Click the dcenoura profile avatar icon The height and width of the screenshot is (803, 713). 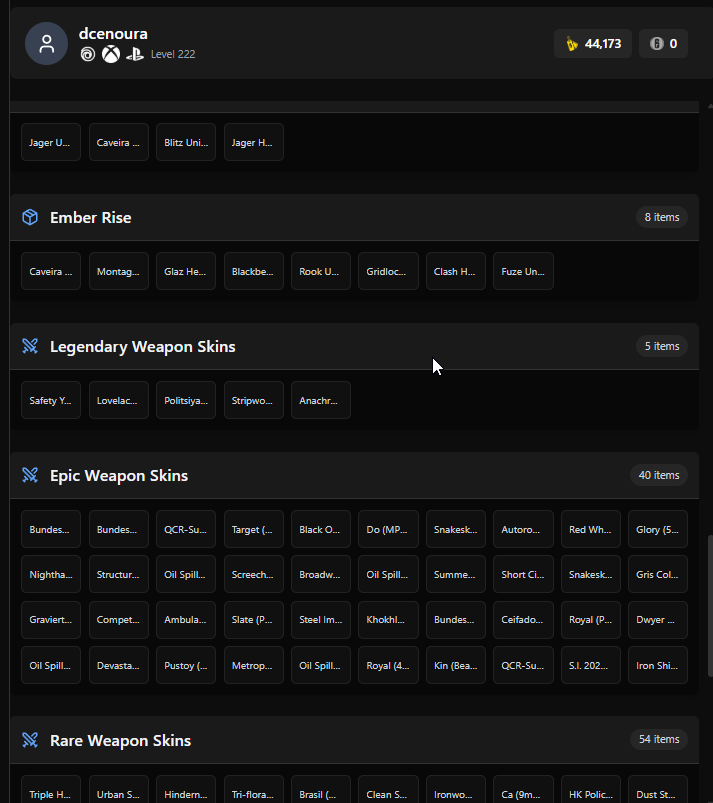pyautogui.click(x=47, y=44)
